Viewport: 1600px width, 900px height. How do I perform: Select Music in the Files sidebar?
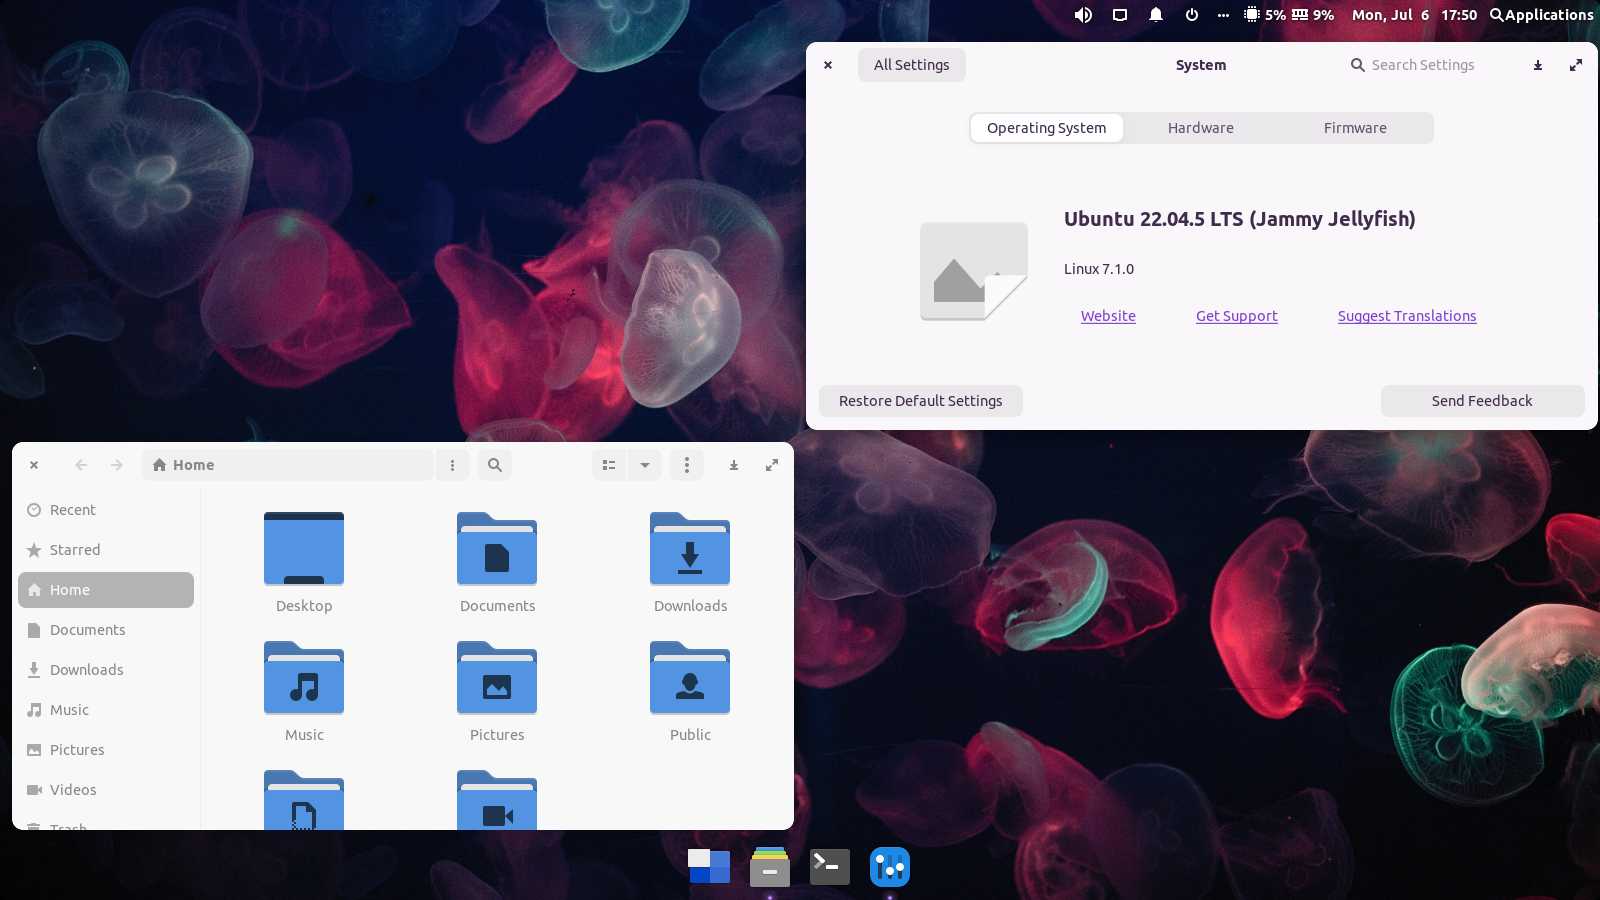(106, 710)
